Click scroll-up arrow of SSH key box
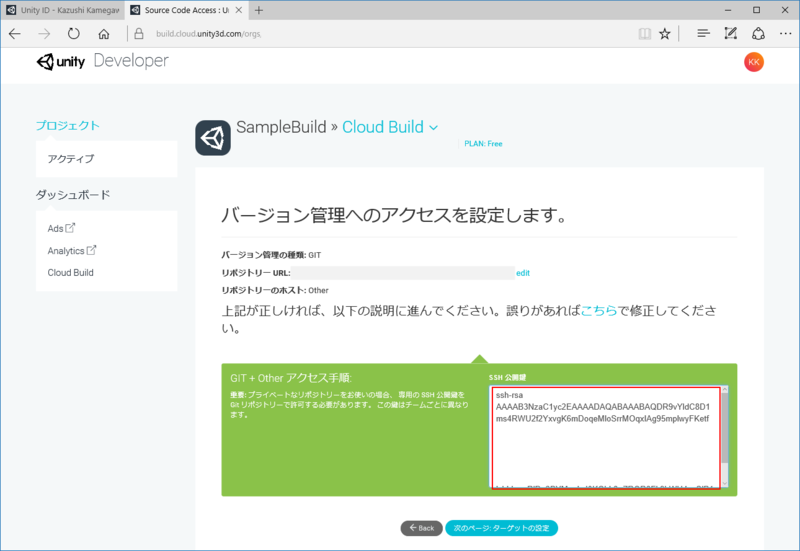Image resolution: width=800 pixels, height=551 pixels. pos(724,390)
